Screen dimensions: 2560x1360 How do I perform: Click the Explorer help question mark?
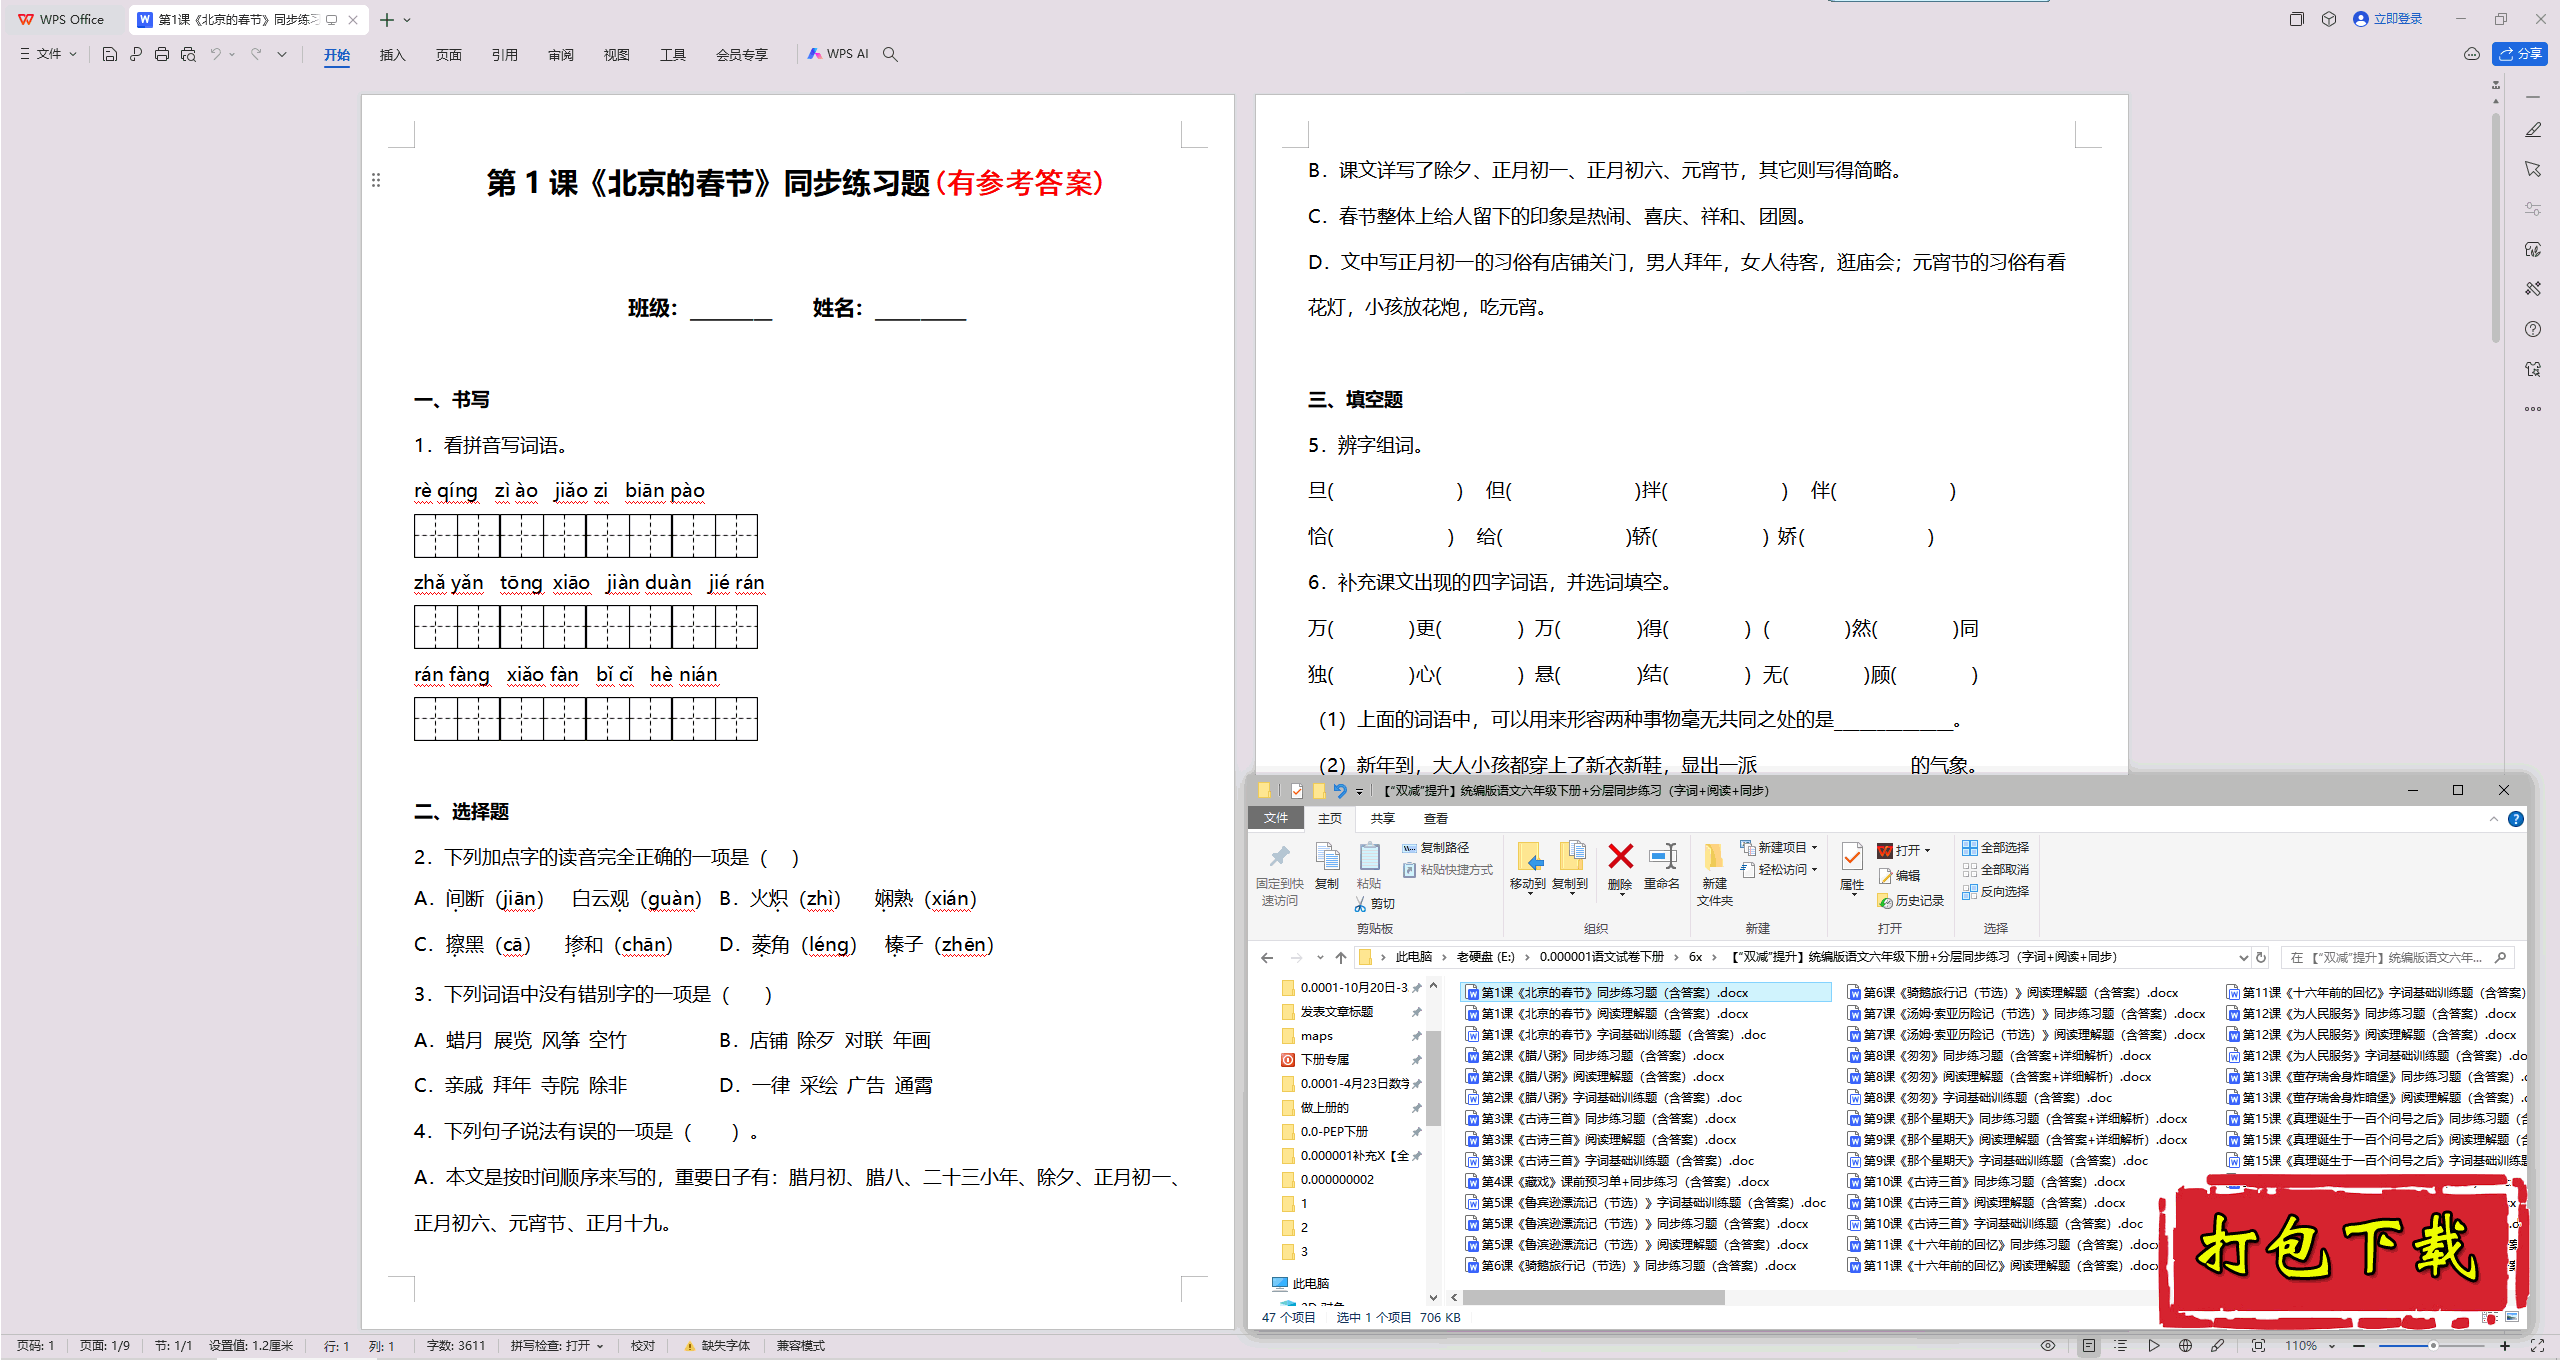[x=2516, y=819]
